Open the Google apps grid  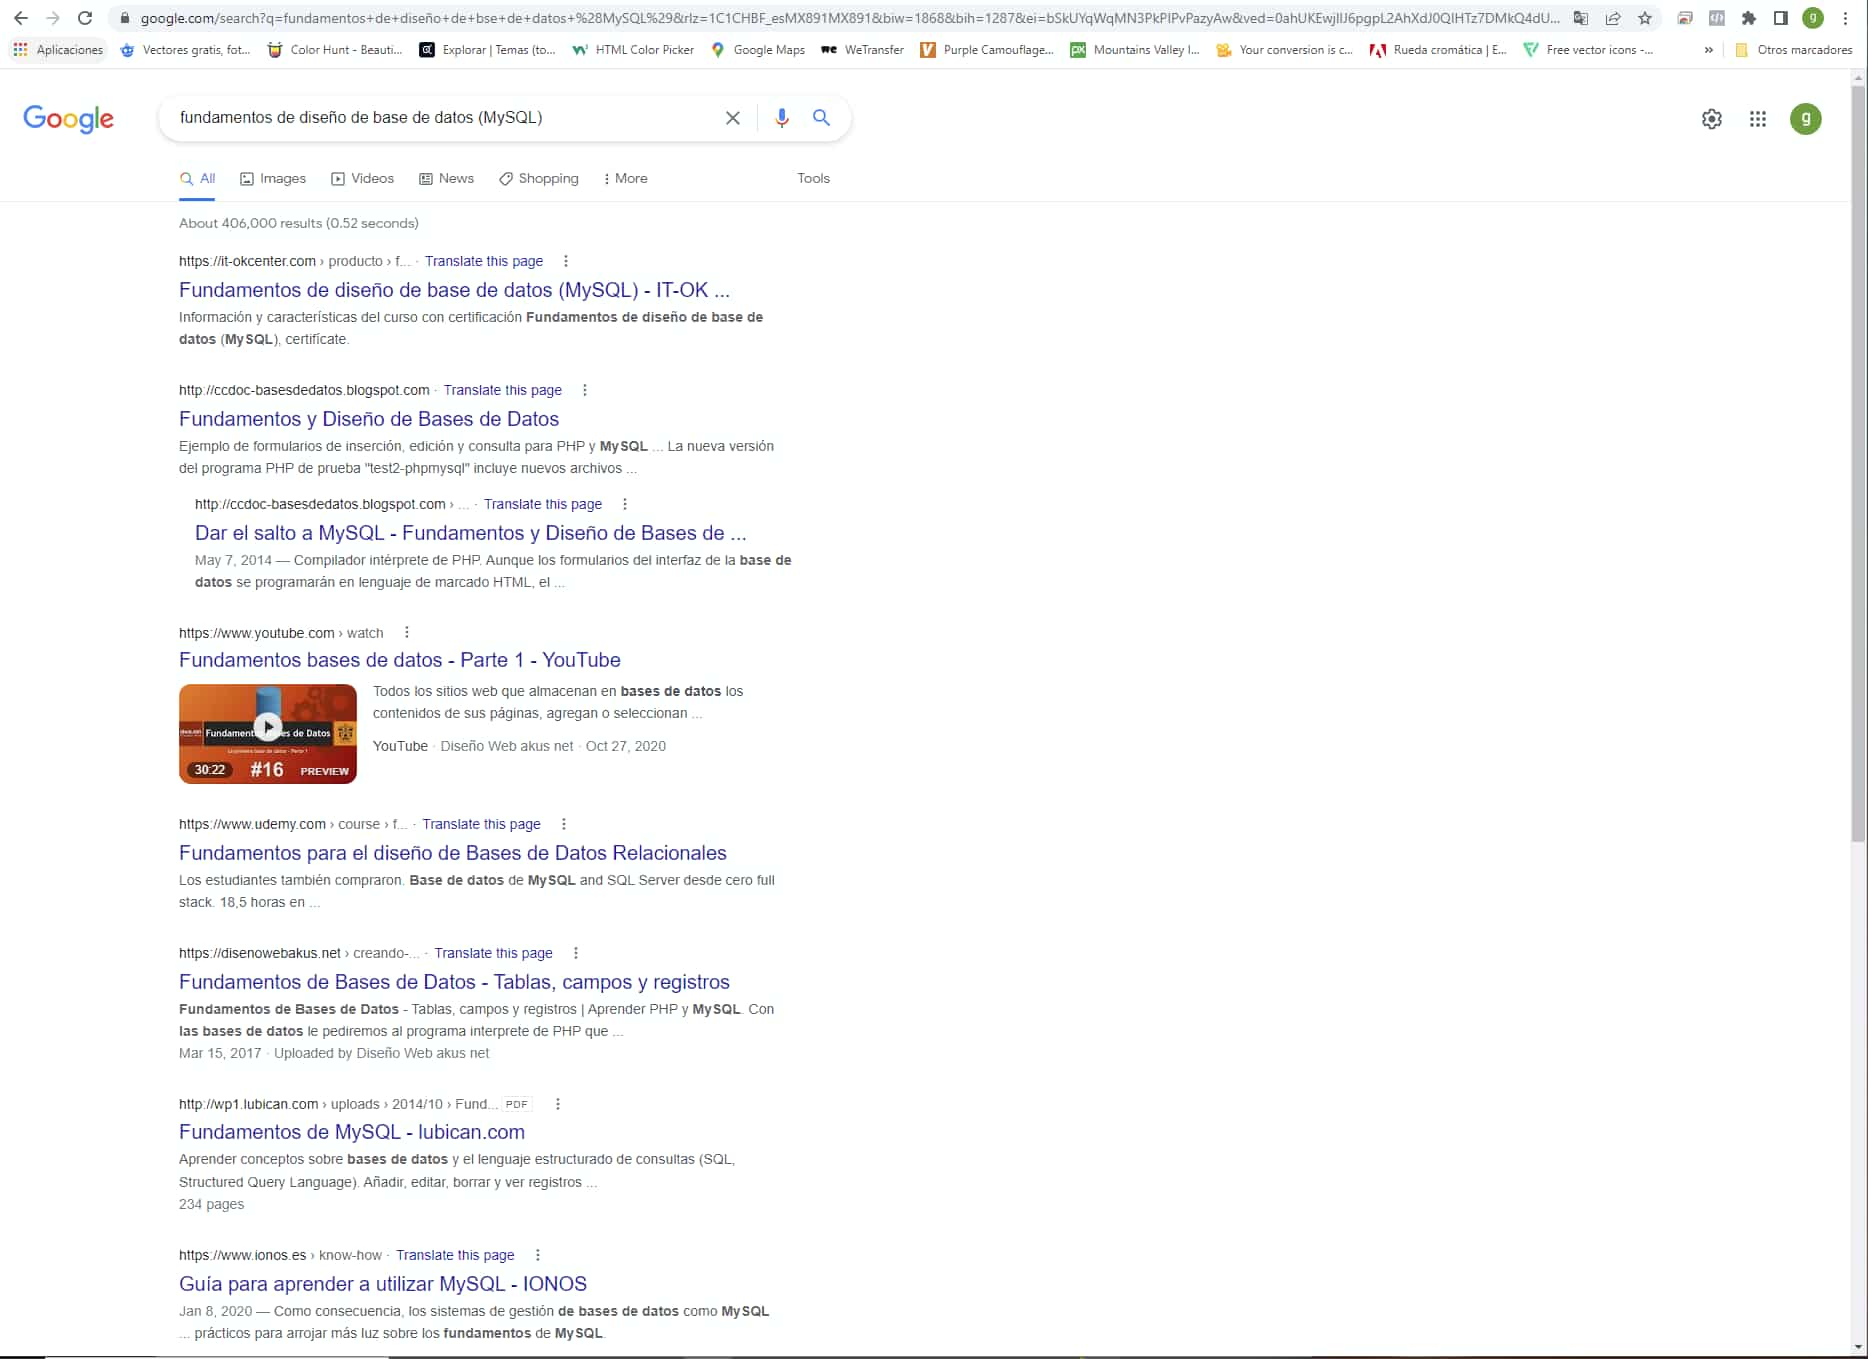pos(1757,119)
